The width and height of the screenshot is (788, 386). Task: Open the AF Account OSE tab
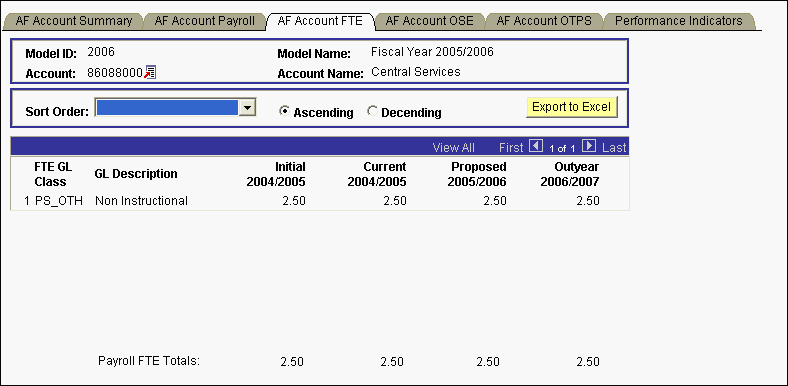tap(429, 21)
